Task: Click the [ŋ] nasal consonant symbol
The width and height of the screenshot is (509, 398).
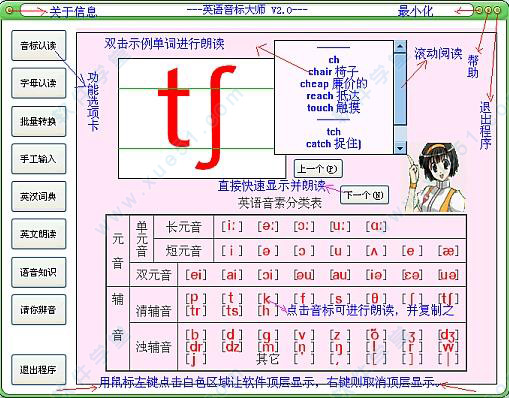Action: tap(340, 347)
